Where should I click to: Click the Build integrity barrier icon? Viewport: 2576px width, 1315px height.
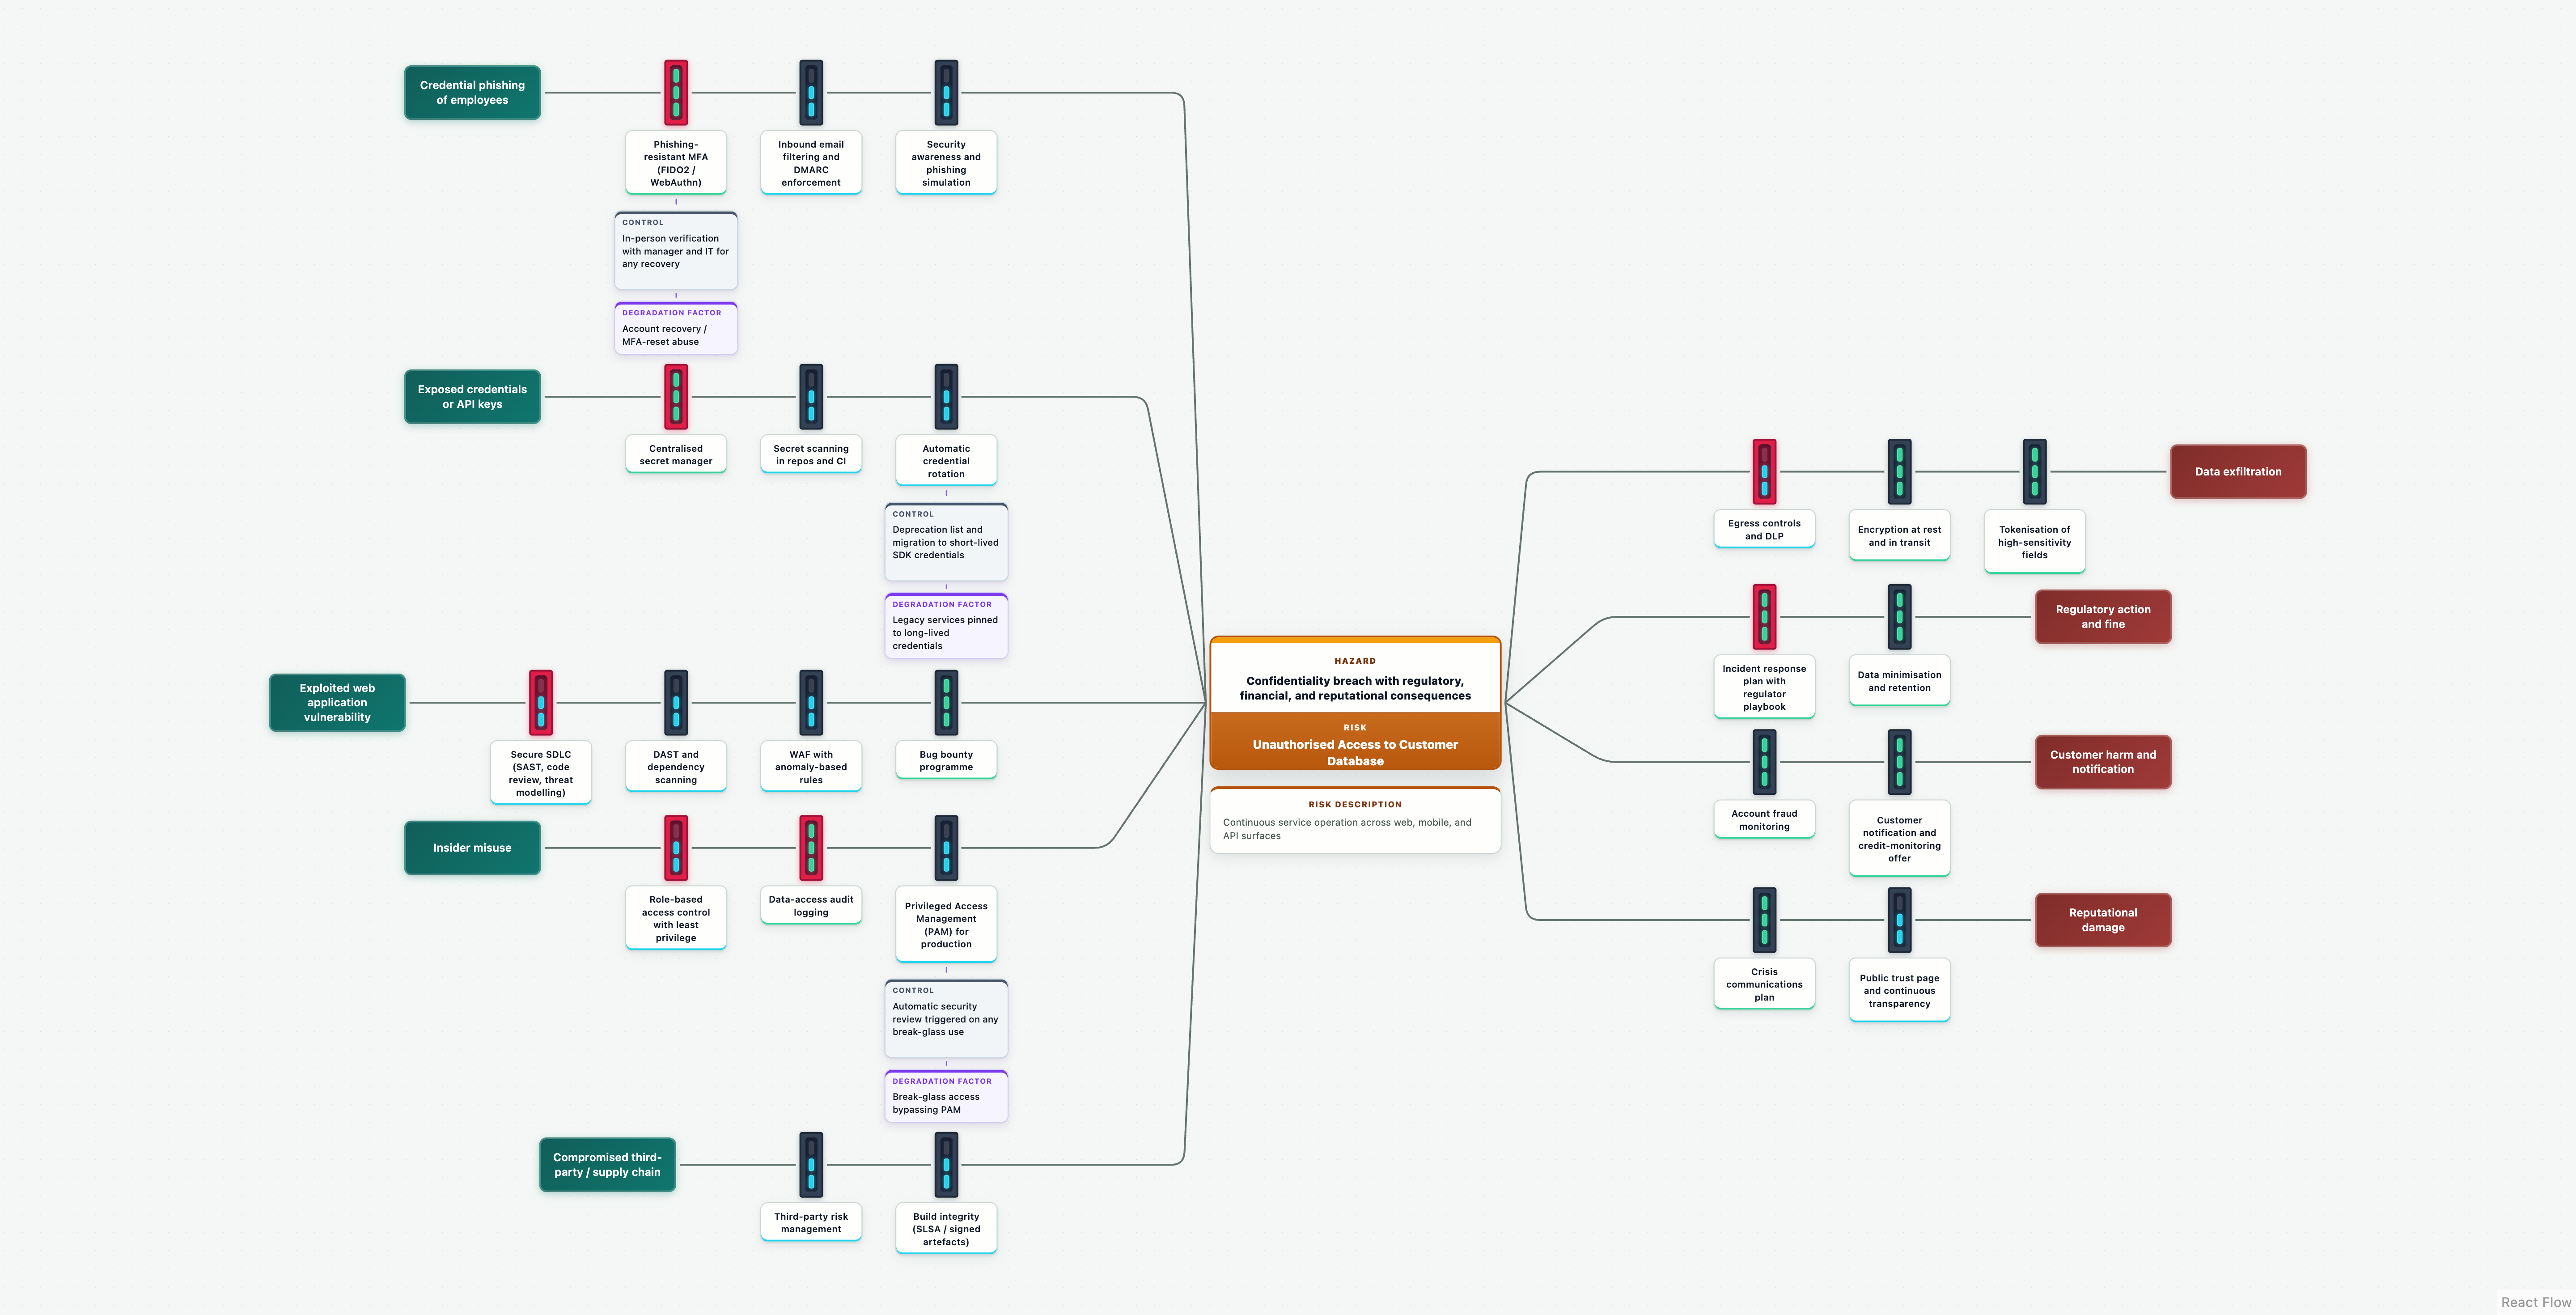pos(946,1165)
